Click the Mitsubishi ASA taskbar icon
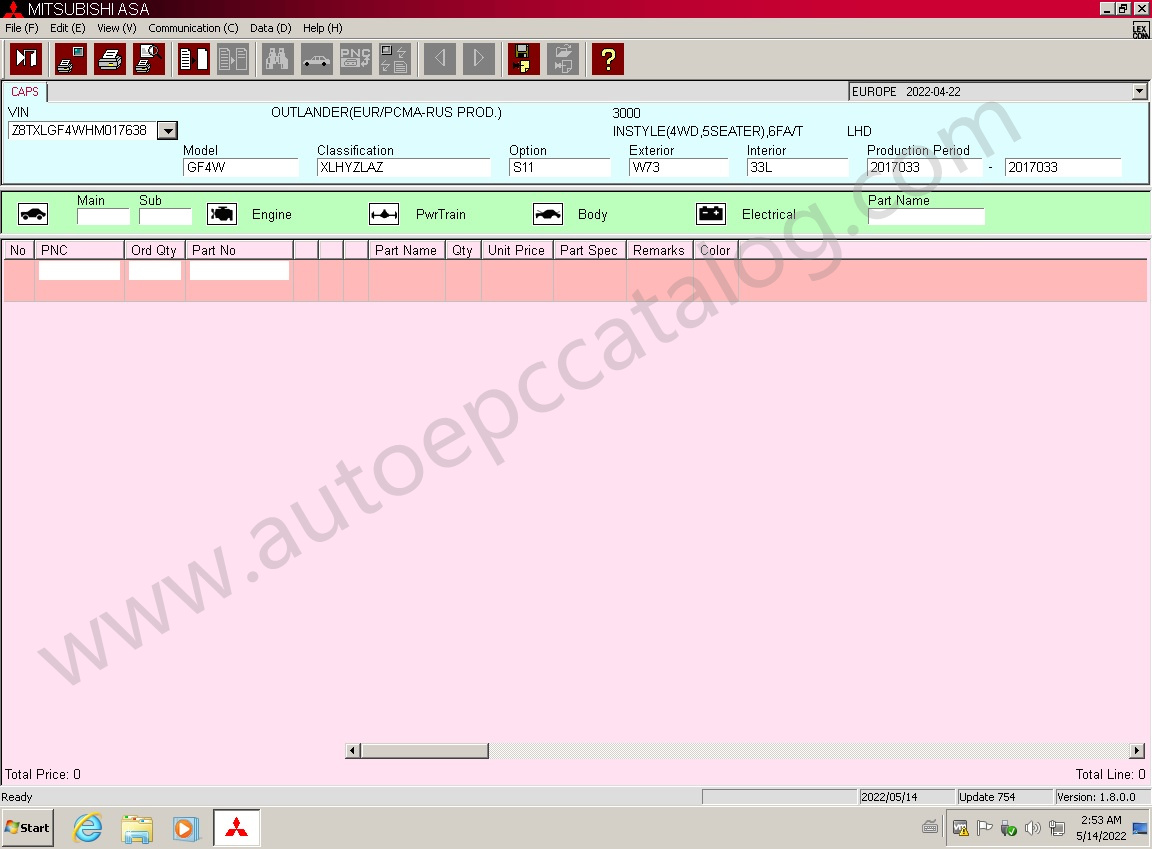This screenshot has width=1152, height=849. 237,828
